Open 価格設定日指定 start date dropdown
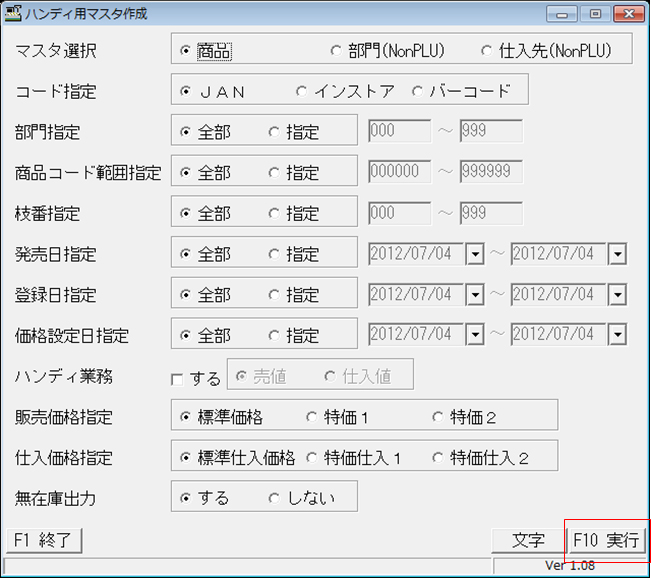The image size is (651, 578). coord(475,335)
